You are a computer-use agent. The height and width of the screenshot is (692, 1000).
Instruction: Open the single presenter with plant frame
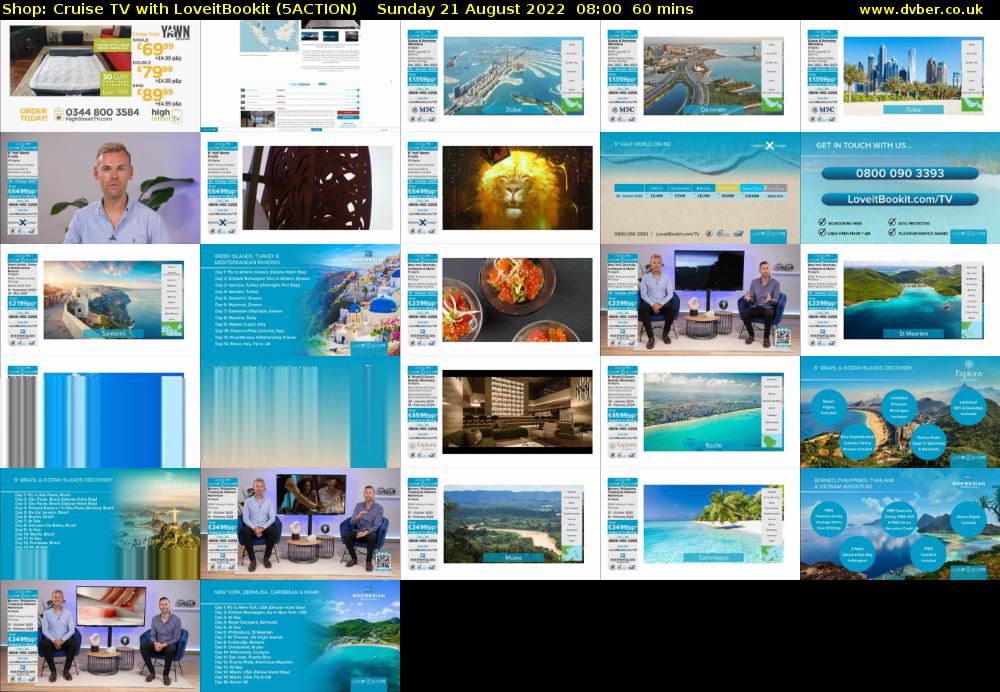tap(100, 188)
